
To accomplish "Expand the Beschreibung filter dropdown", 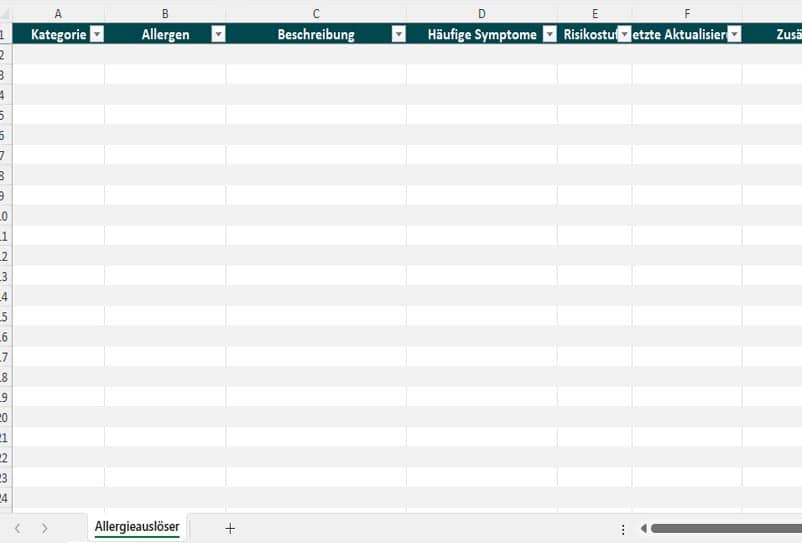I will 399,34.
